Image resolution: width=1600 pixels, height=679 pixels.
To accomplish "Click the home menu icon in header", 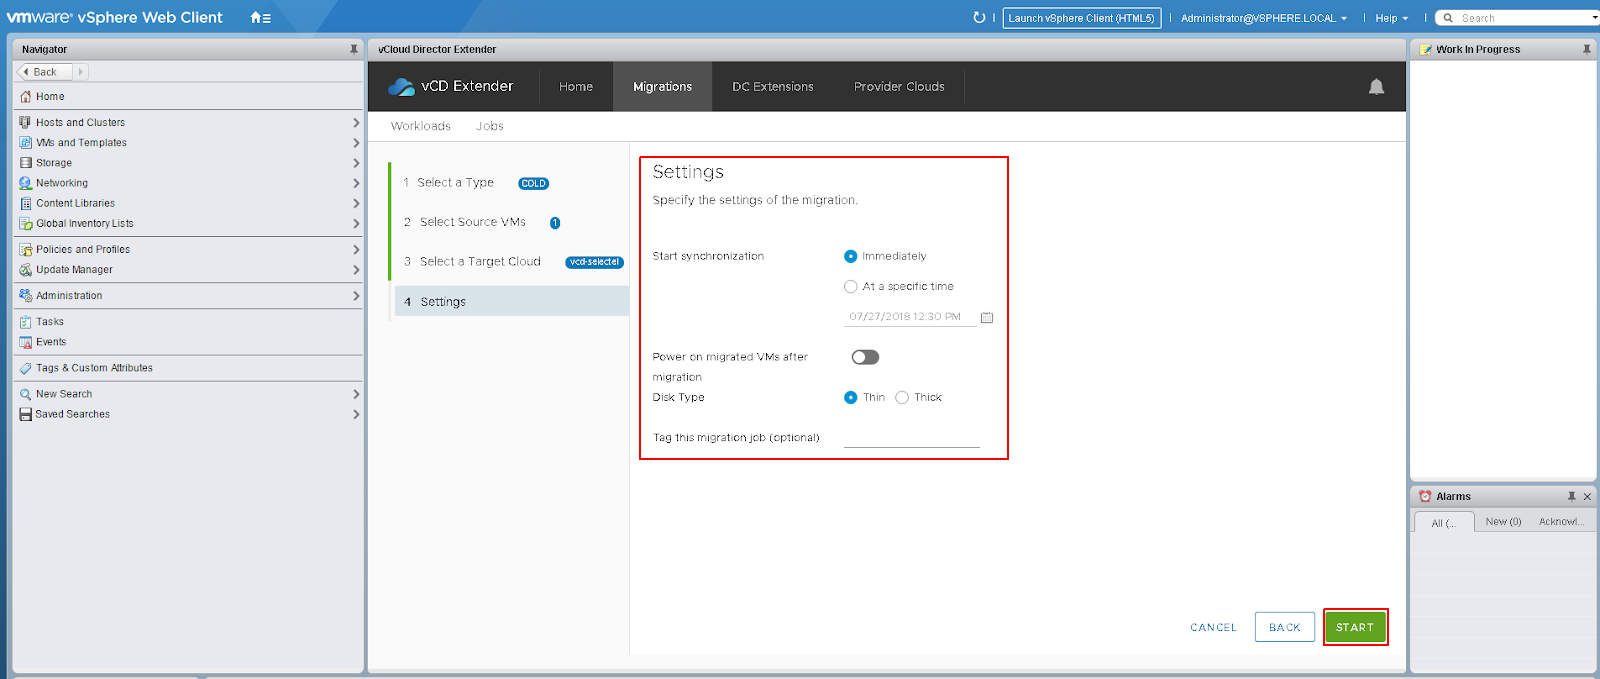I will 260,18.
